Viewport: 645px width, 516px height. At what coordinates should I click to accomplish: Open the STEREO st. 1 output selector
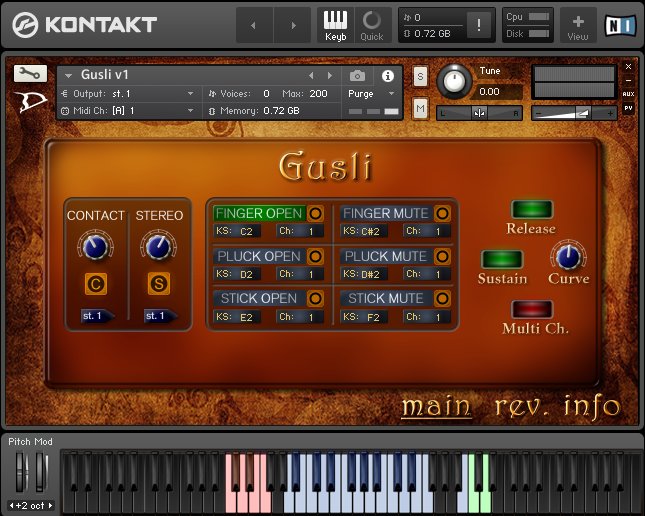click(x=161, y=316)
